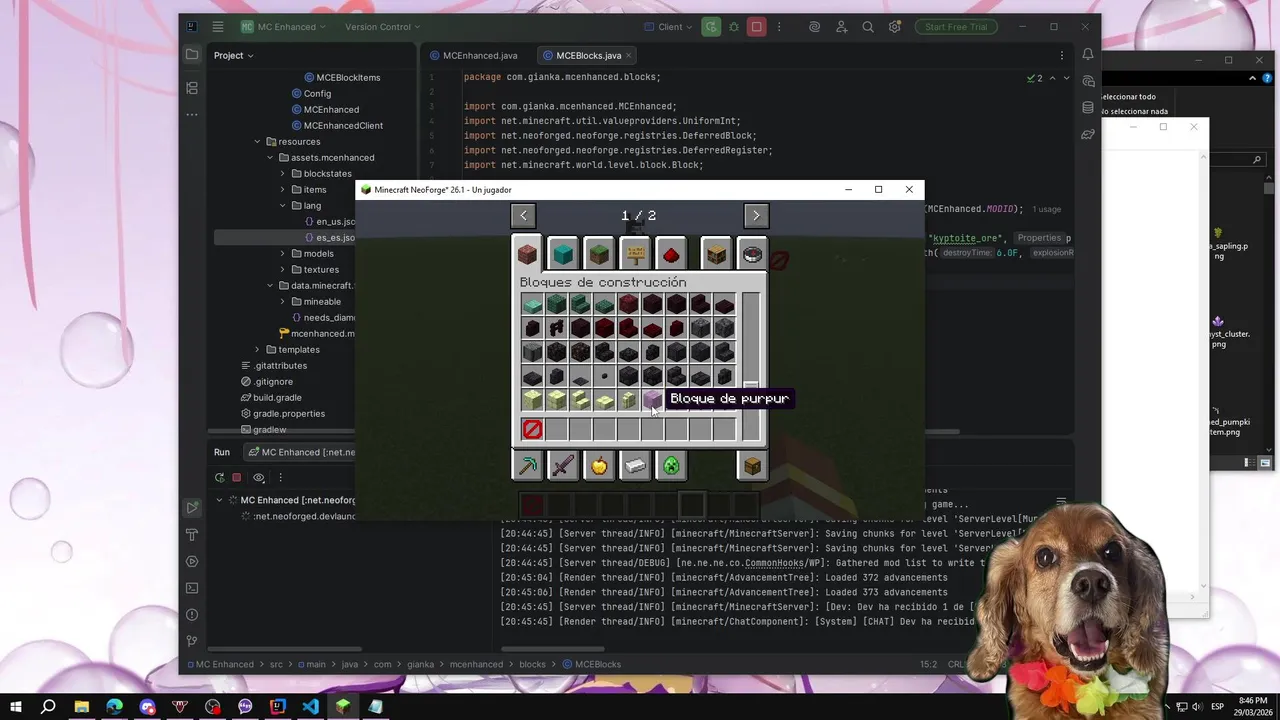Screen dimensions: 1280x720
Task: Open Project view dropdown
Action: point(233,55)
